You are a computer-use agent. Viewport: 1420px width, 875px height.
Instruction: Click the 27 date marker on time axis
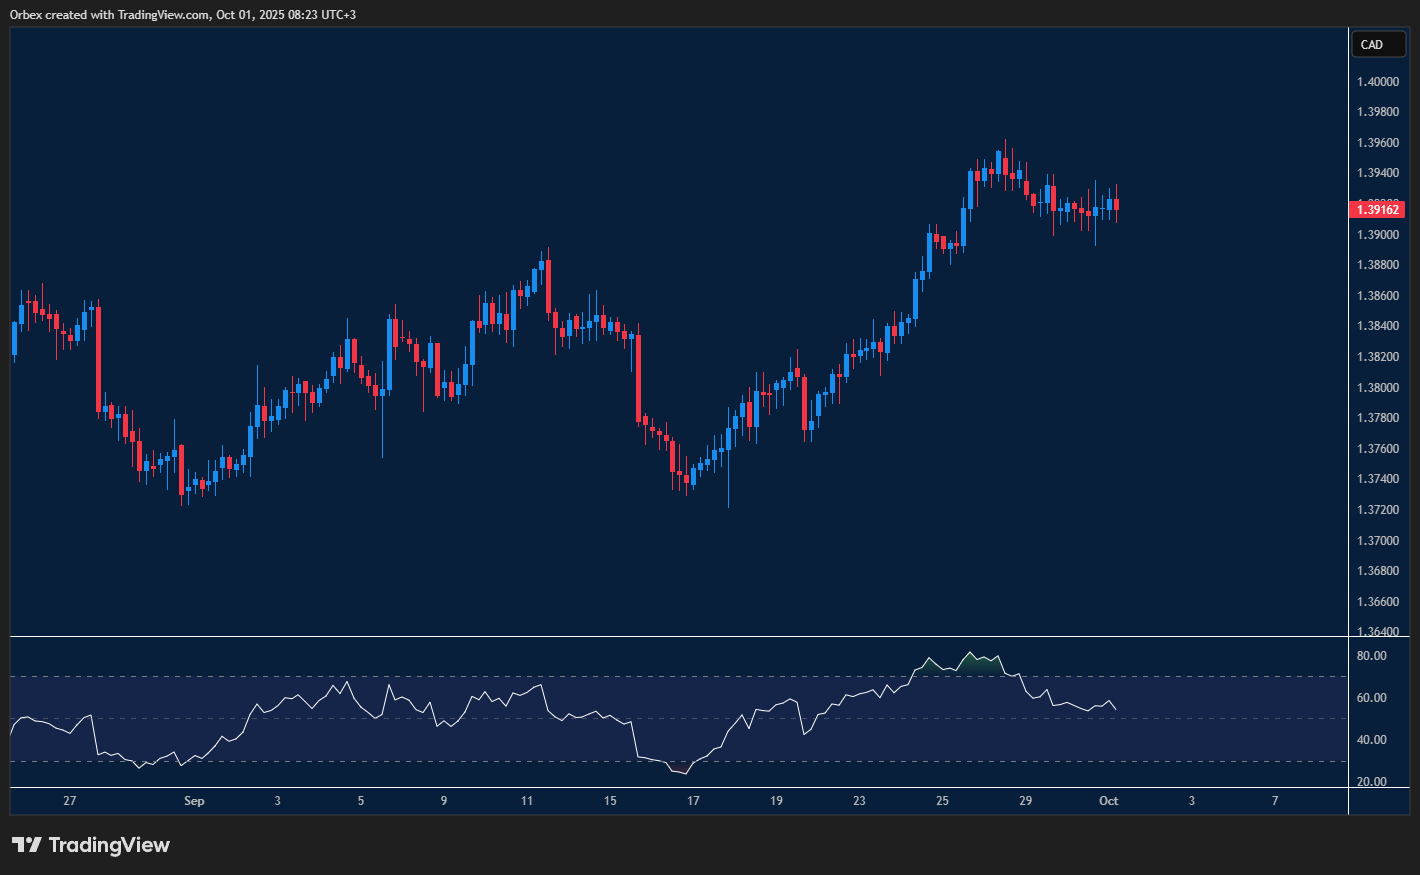[69, 801]
